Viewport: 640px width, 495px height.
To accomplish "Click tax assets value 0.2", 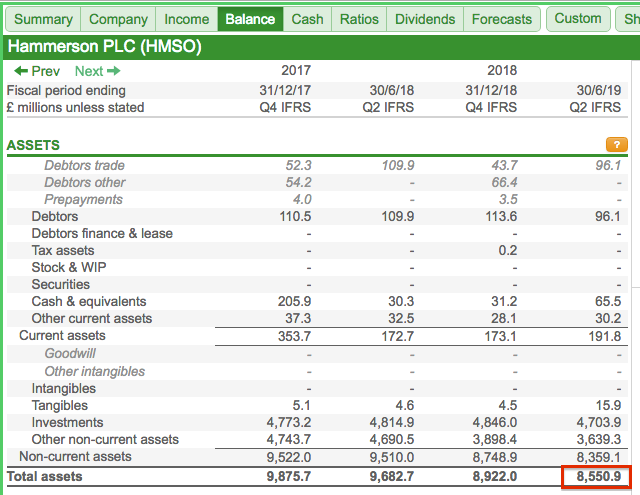I will (507, 251).
